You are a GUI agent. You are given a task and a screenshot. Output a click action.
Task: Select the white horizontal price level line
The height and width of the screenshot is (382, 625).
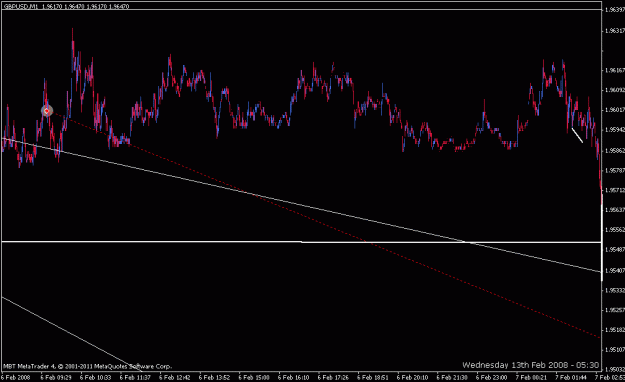[301, 242]
